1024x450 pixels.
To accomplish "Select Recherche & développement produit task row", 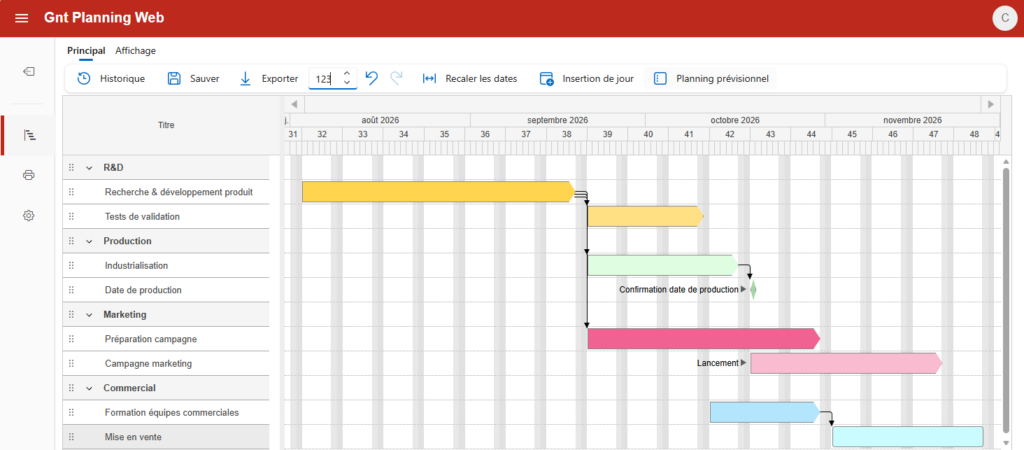I will pyautogui.click(x=166, y=192).
